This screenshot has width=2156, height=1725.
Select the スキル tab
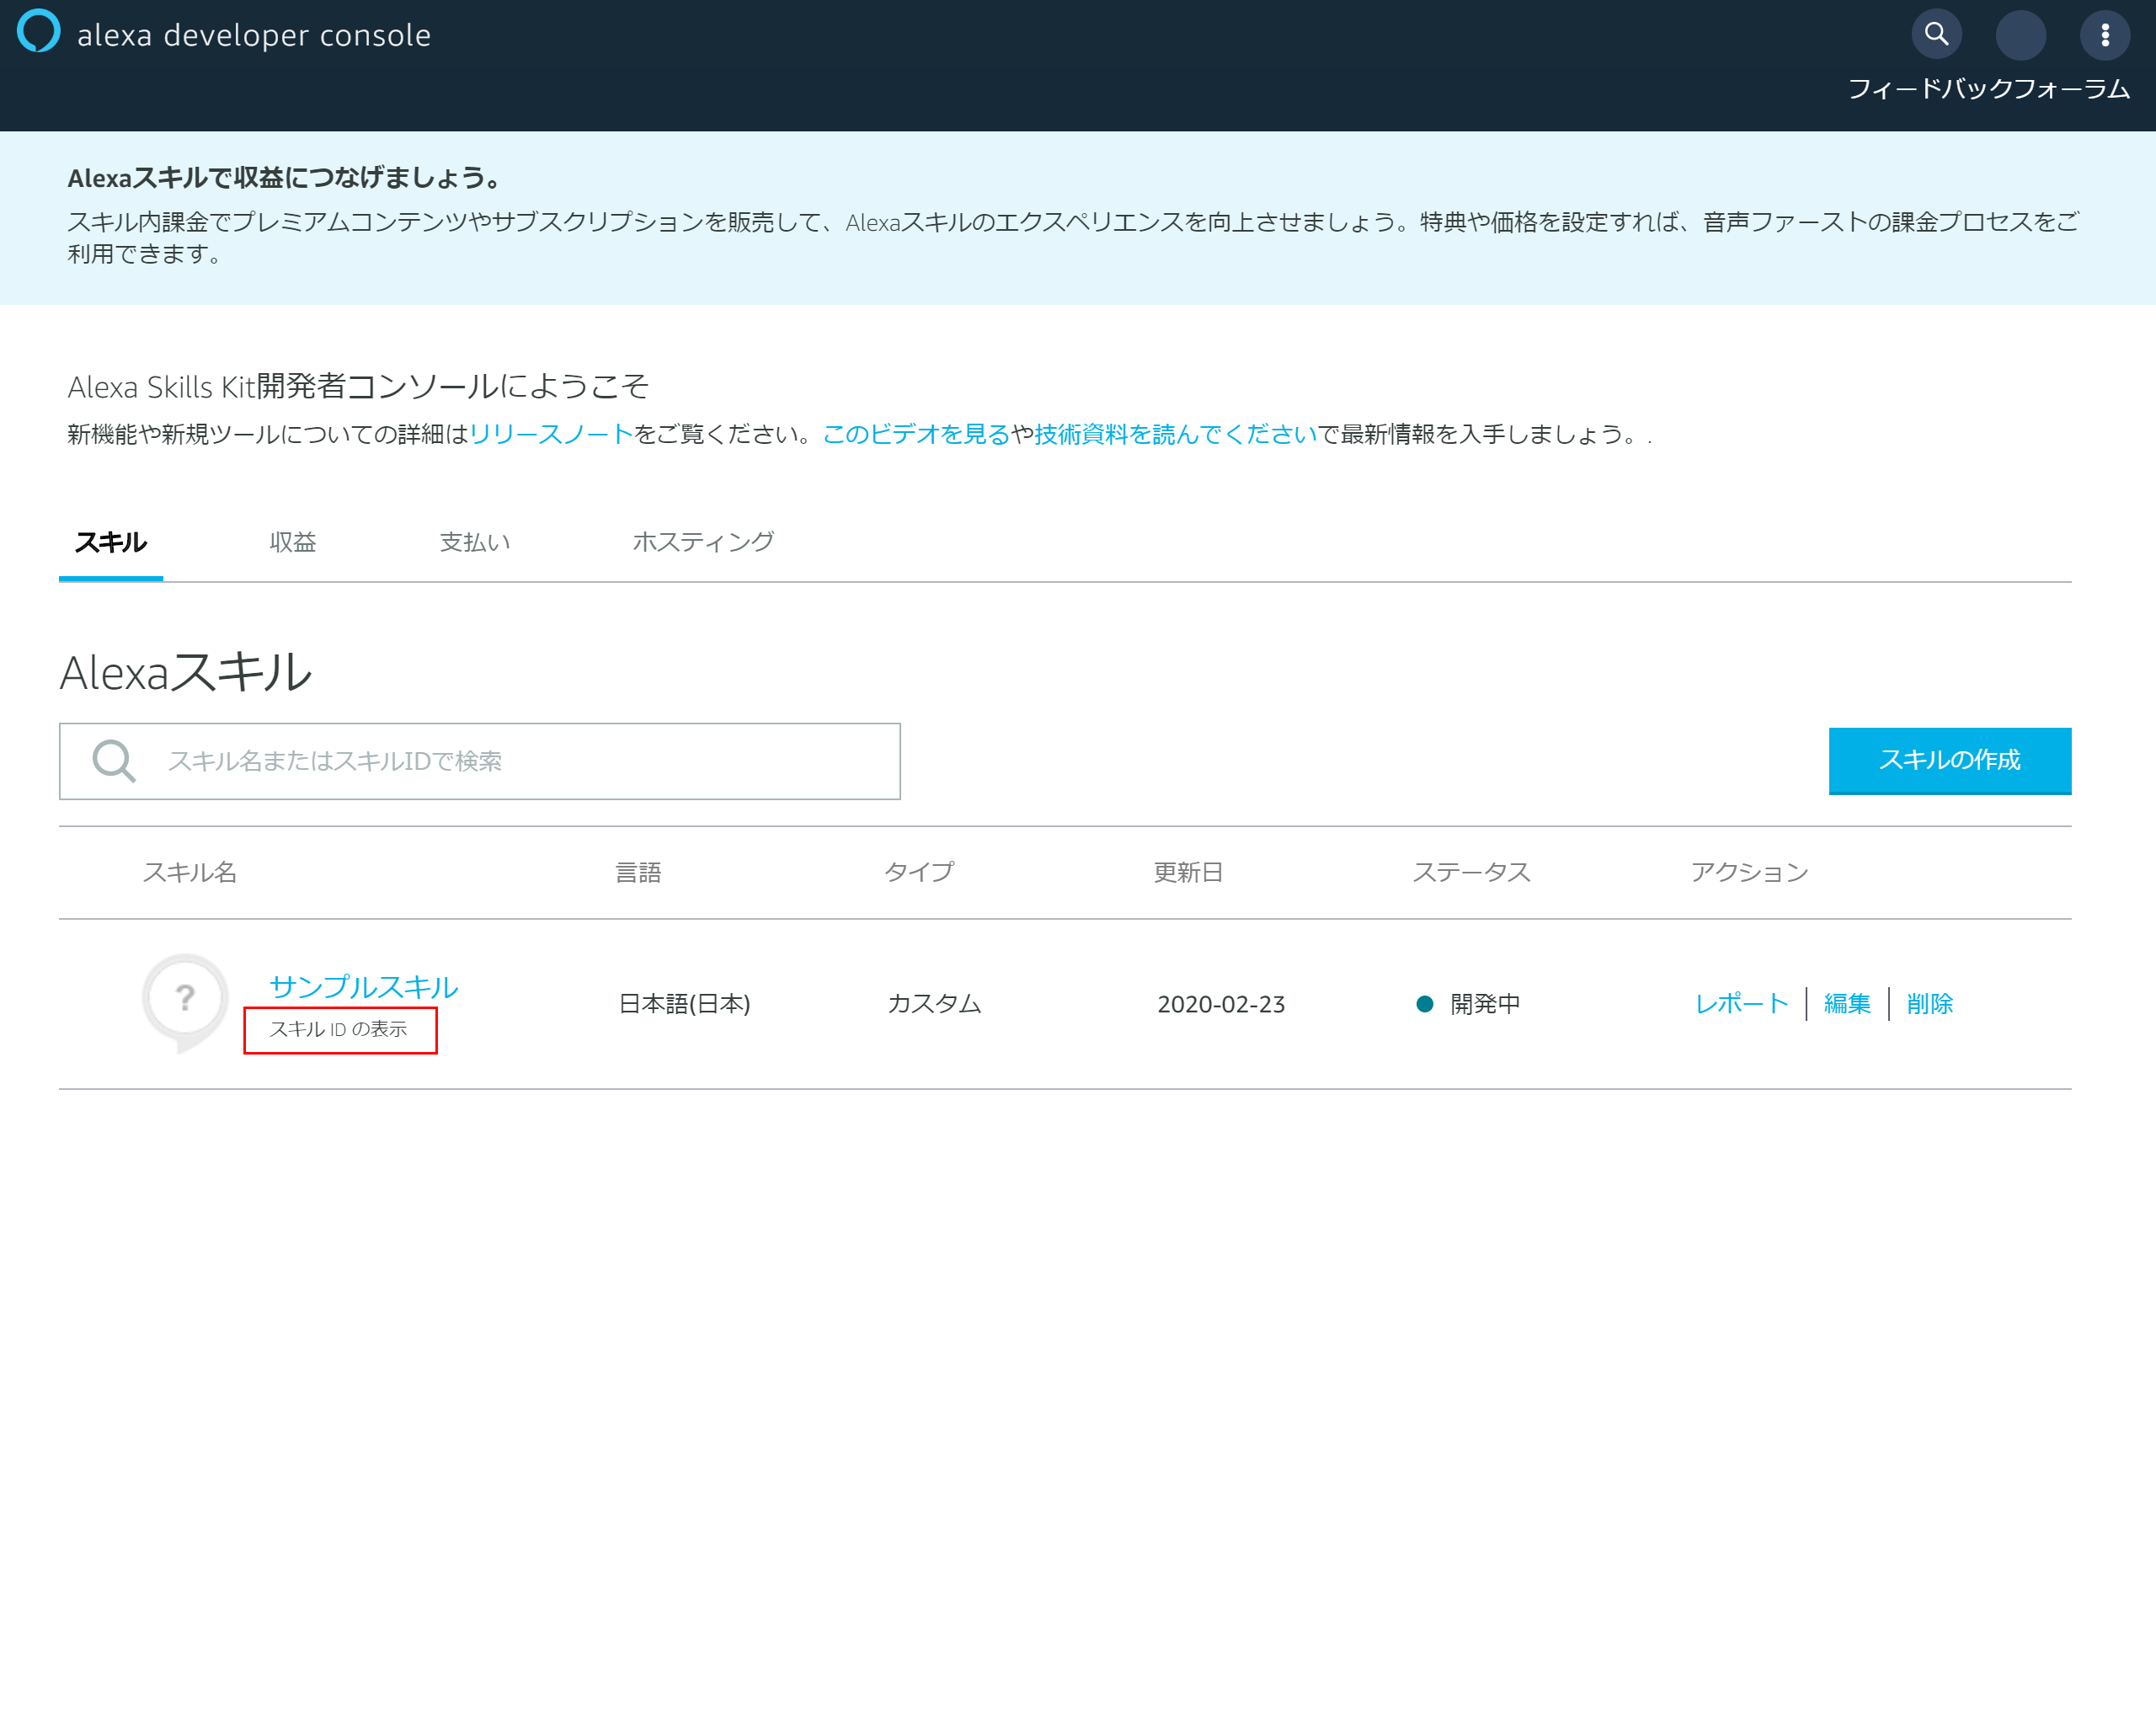pos(111,542)
